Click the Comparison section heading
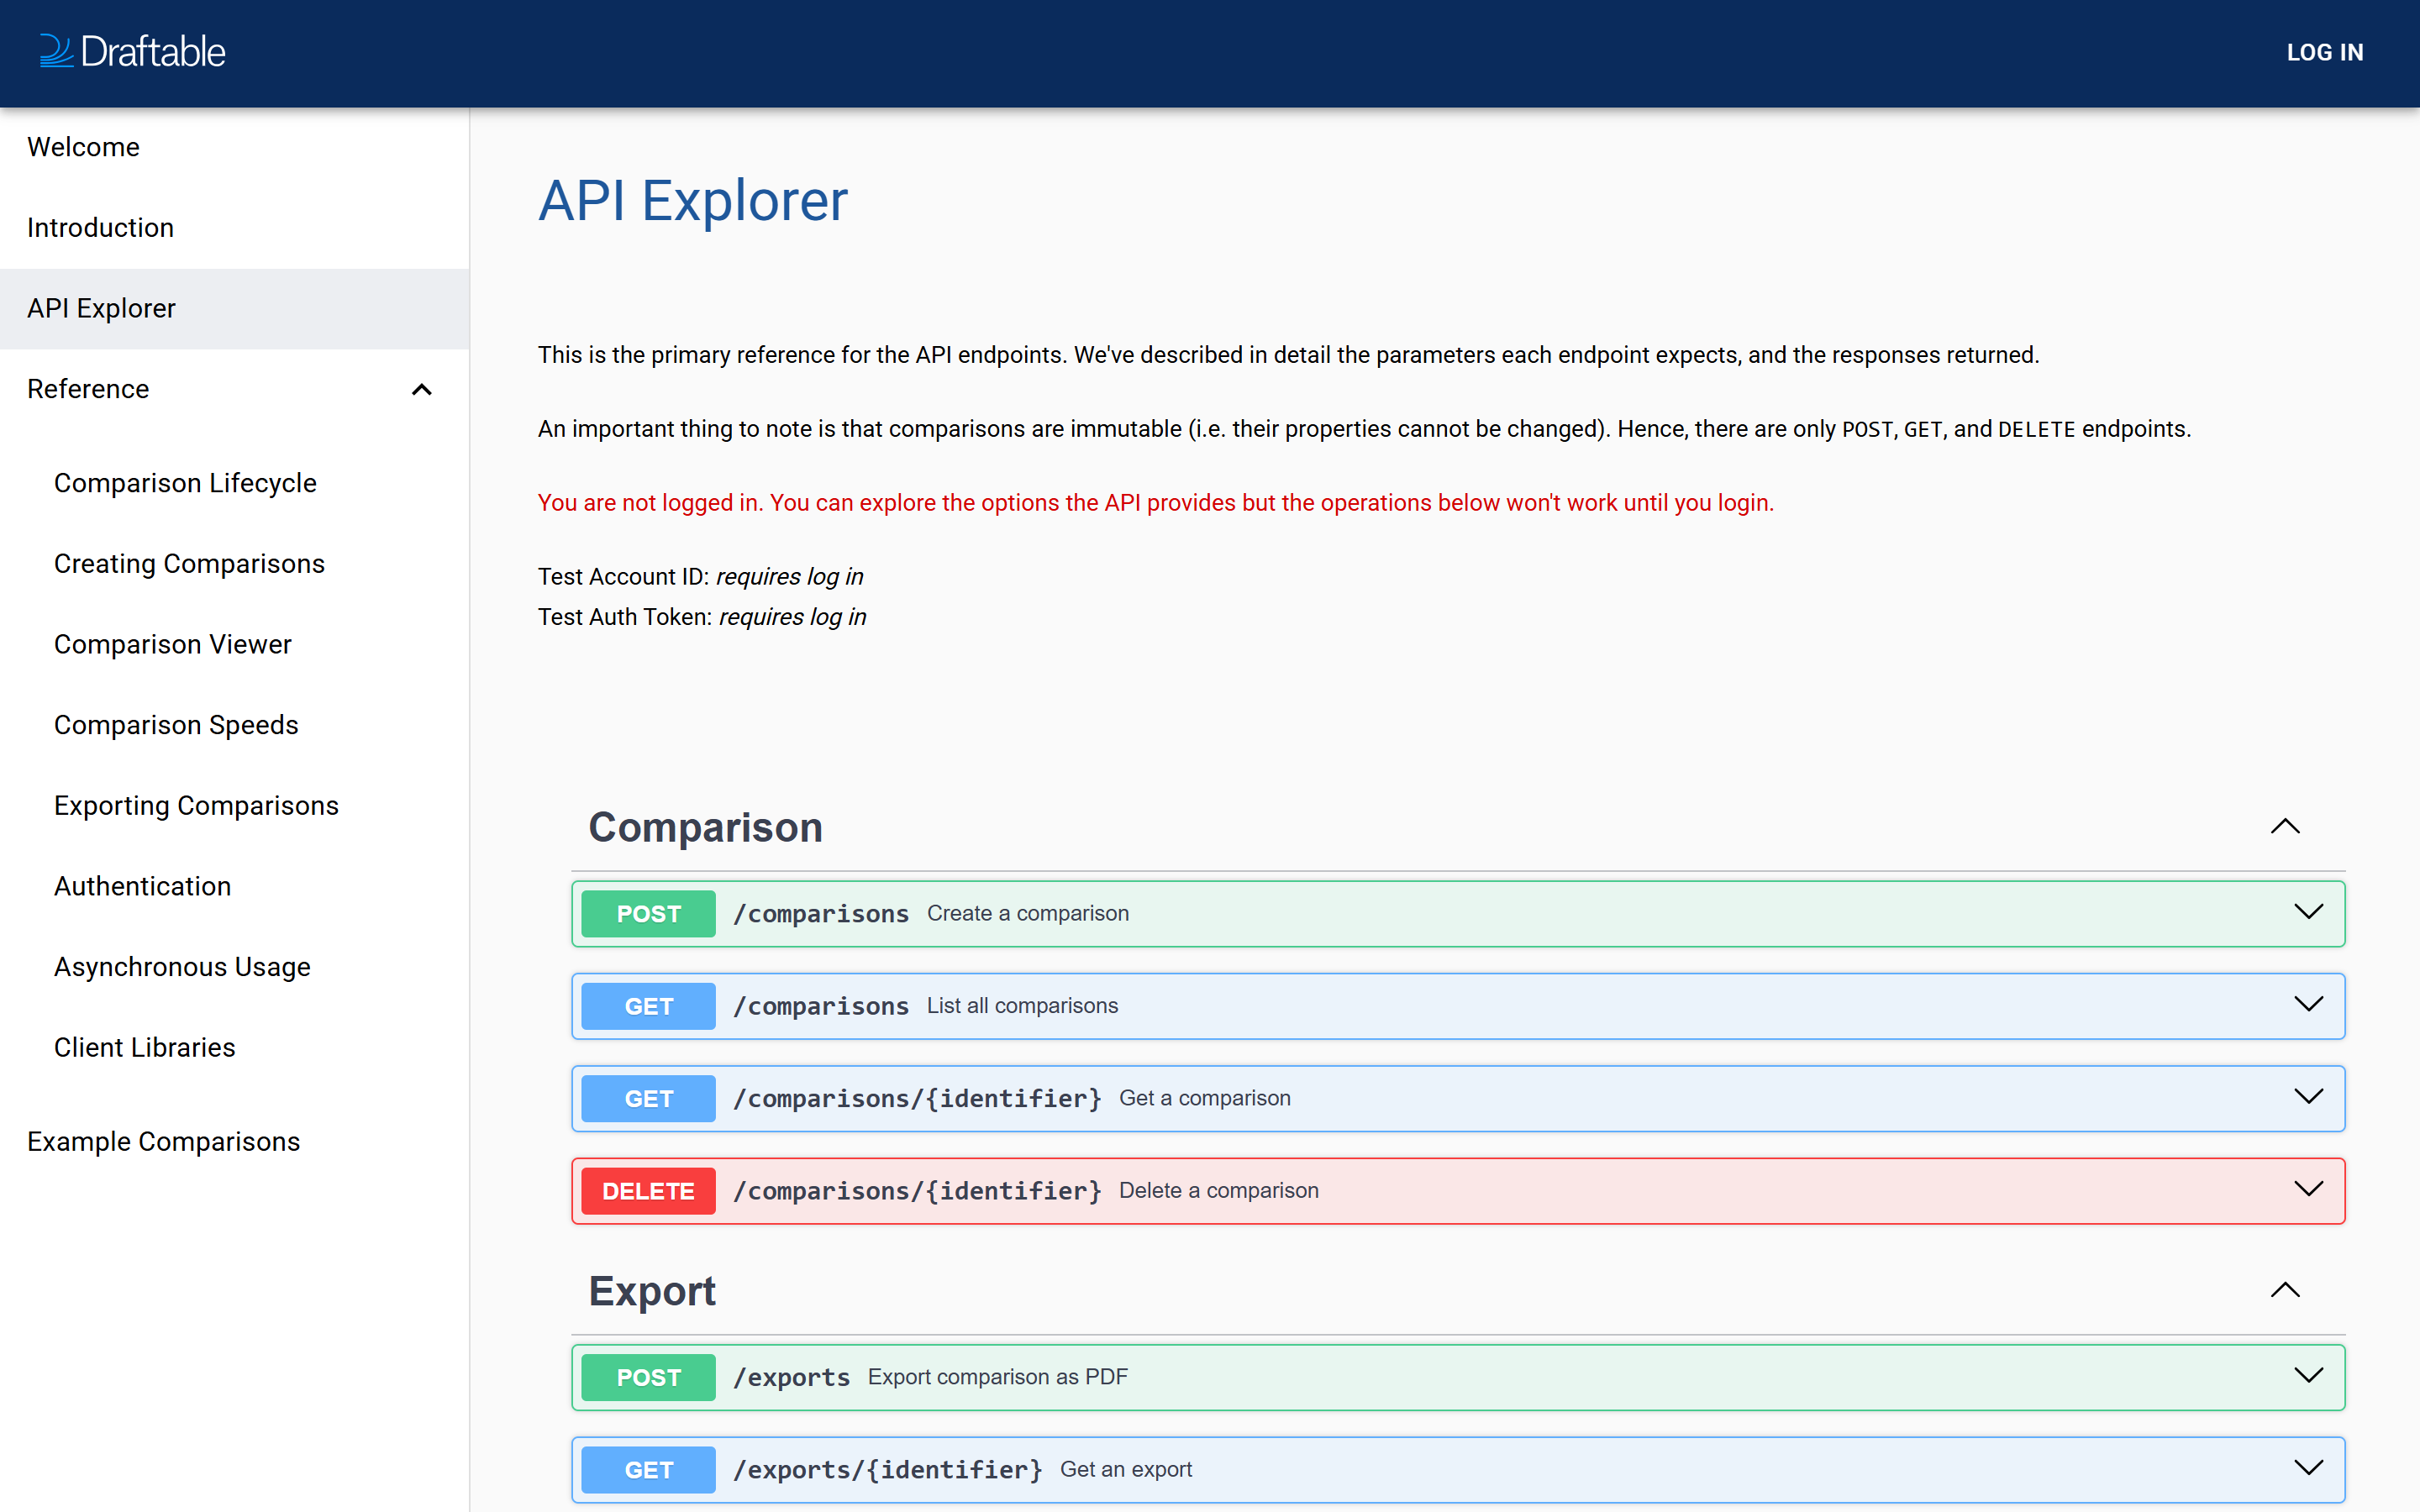The height and width of the screenshot is (1512, 2420). [x=705, y=827]
